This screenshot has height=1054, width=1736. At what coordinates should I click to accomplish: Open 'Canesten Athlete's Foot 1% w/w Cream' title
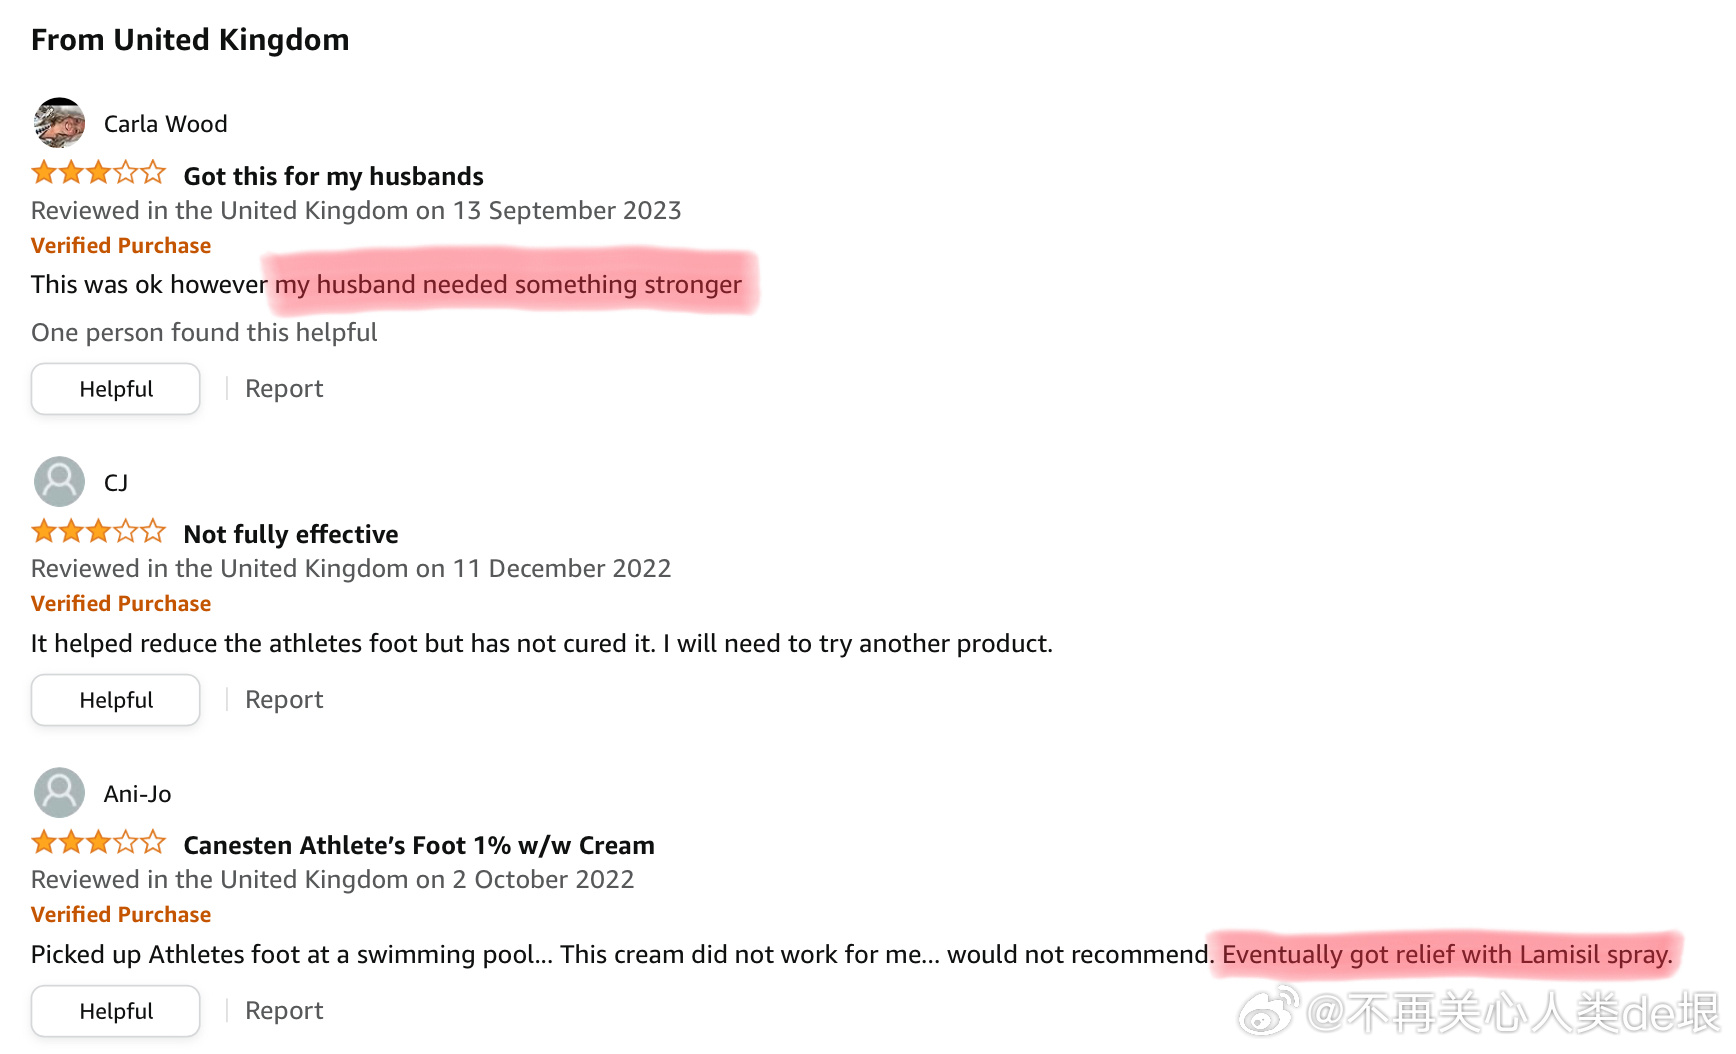coord(419,845)
